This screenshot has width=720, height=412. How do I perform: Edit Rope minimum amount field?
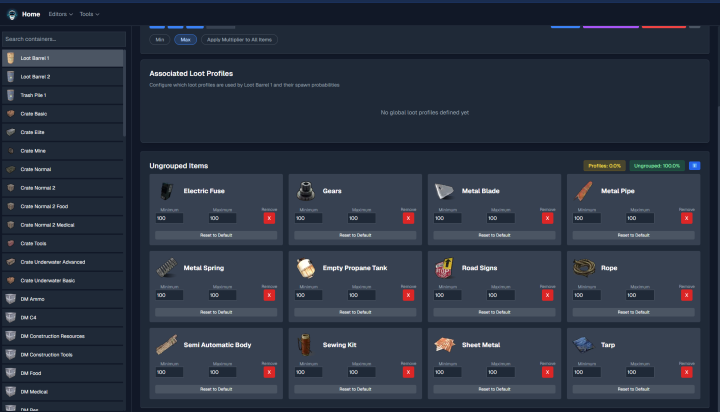click(586, 295)
